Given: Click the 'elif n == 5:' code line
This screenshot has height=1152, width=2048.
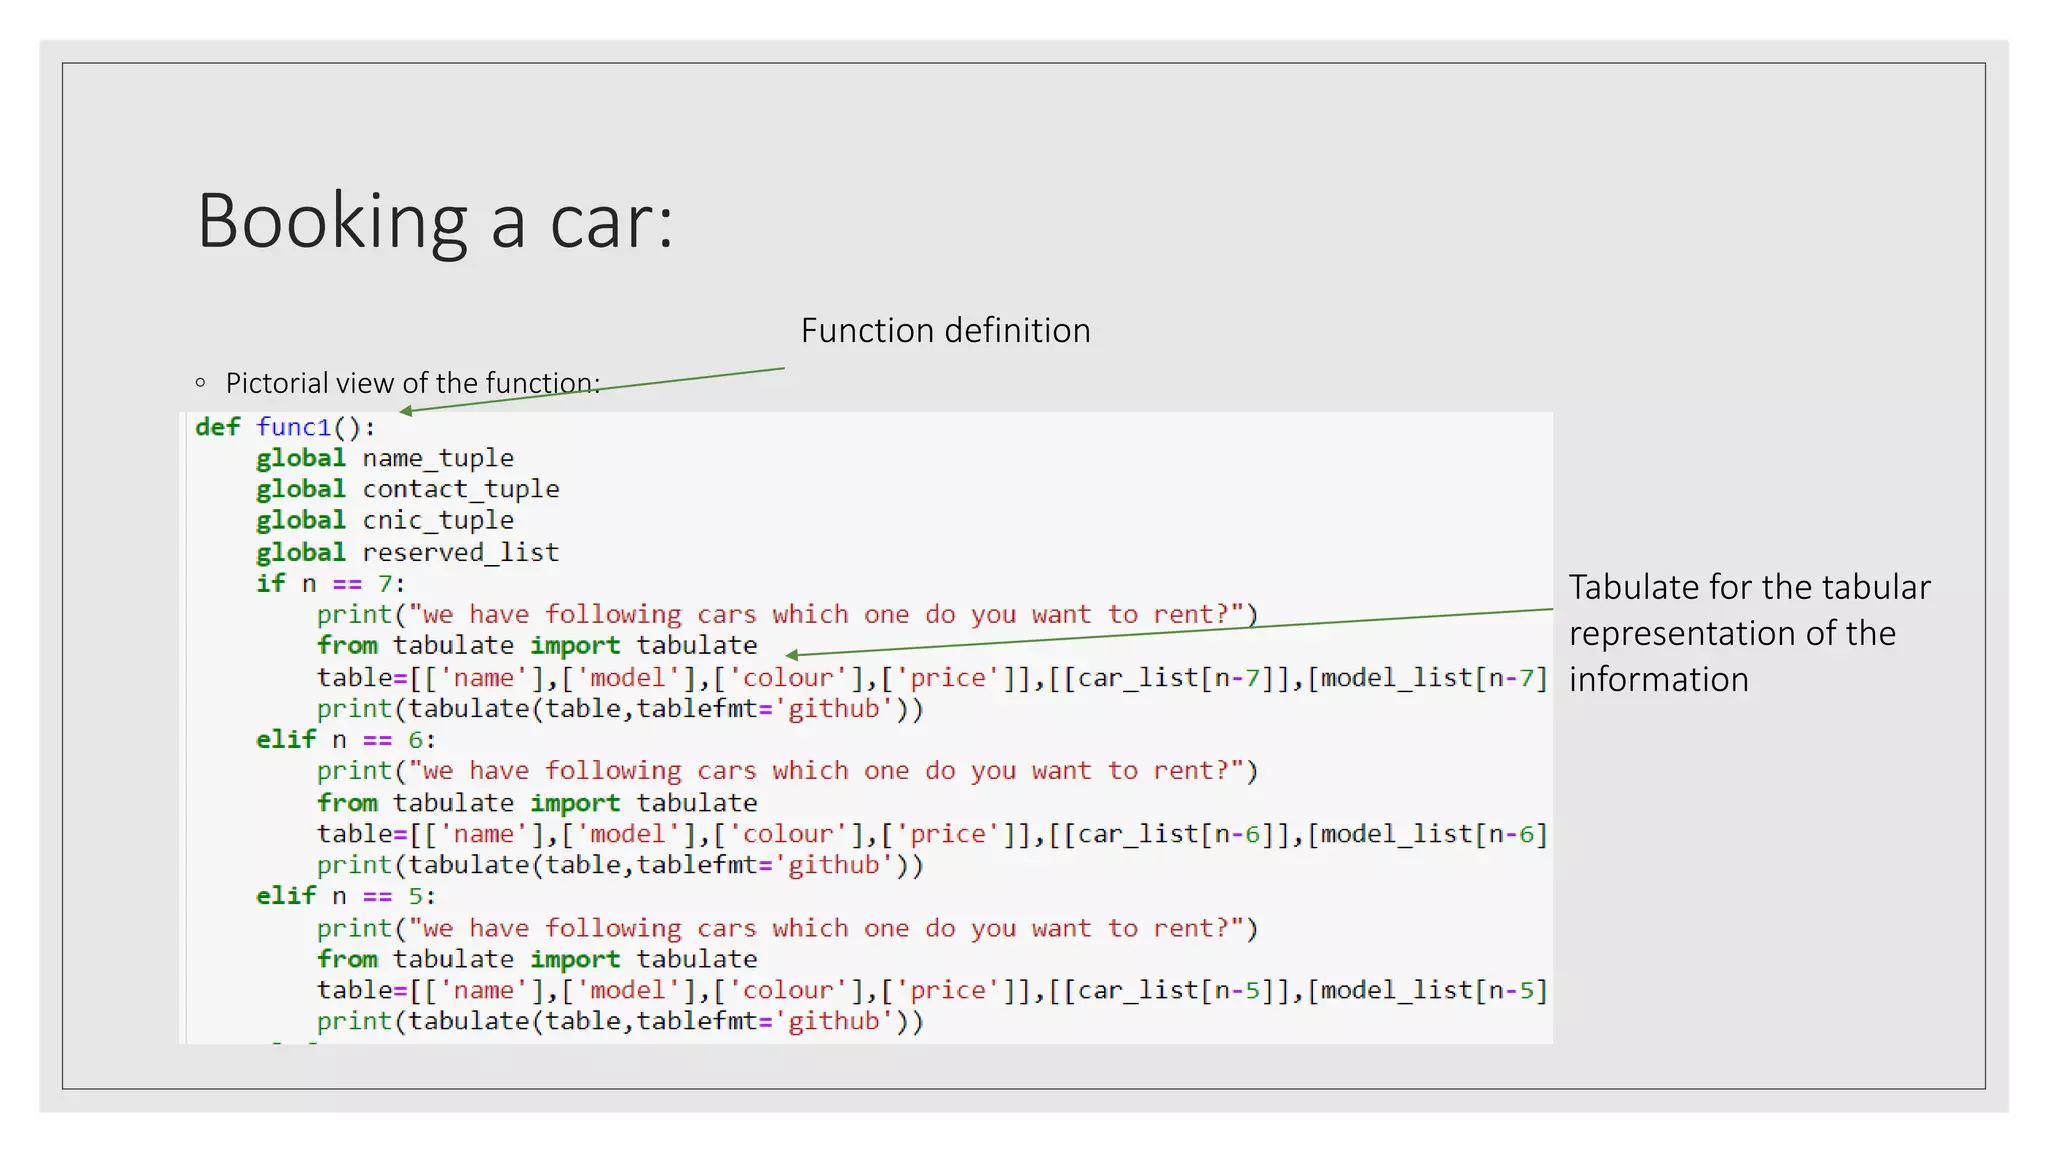Looking at the screenshot, I should click(345, 896).
